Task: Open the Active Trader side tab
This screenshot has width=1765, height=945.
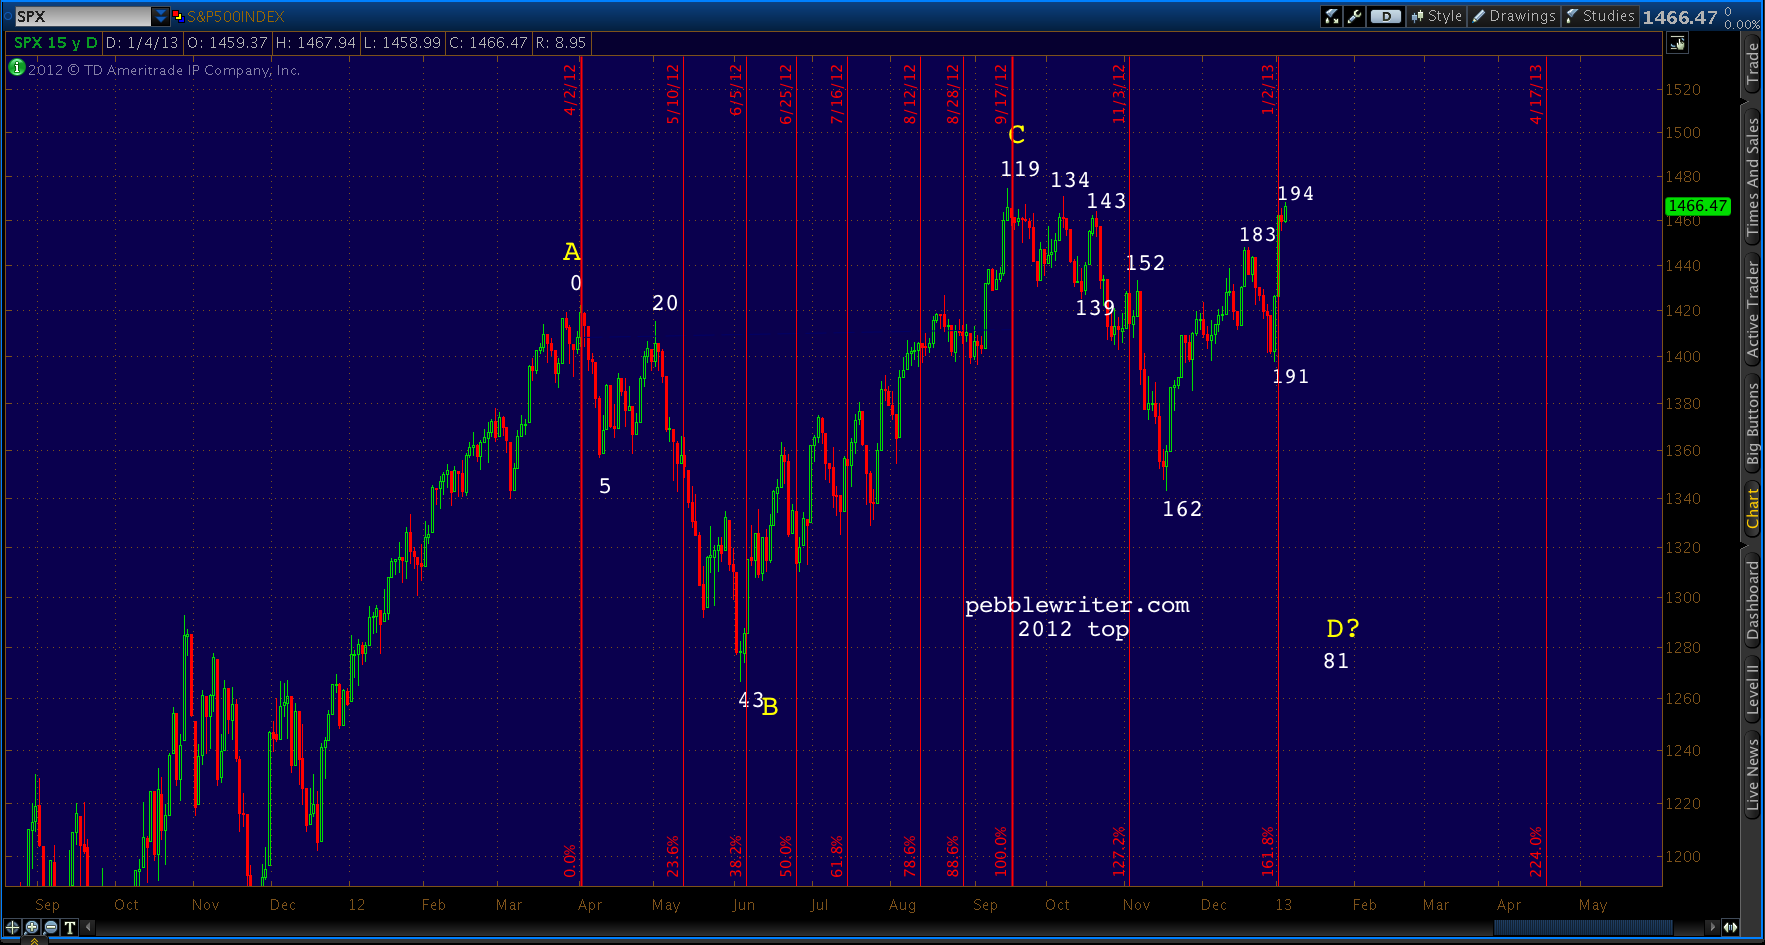Action: pos(1752,309)
